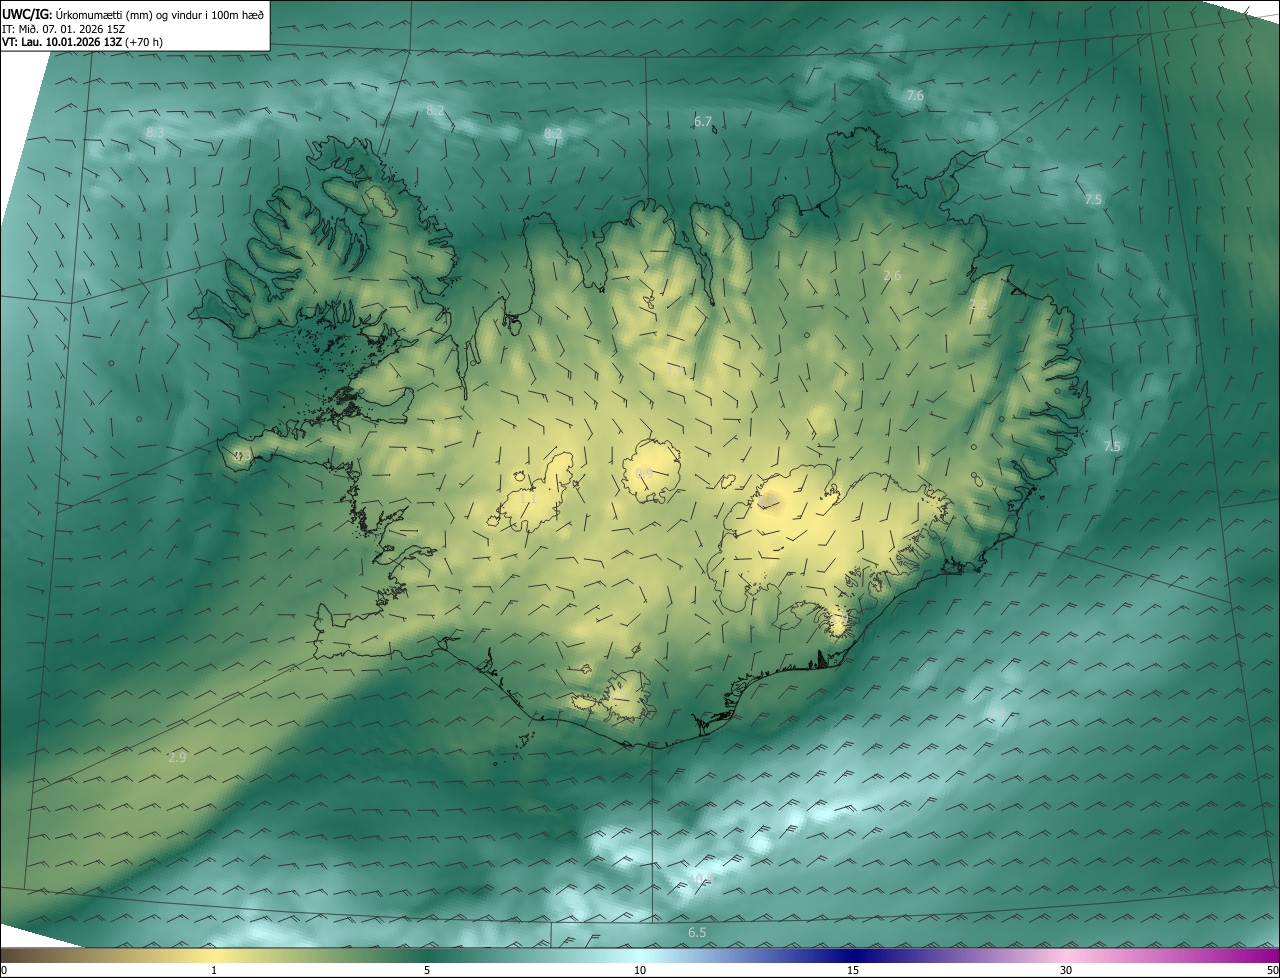The height and width of the screenshot is (978, 1280).
Task: Click the map value label 2.9
Action: (x=177, y=758)
